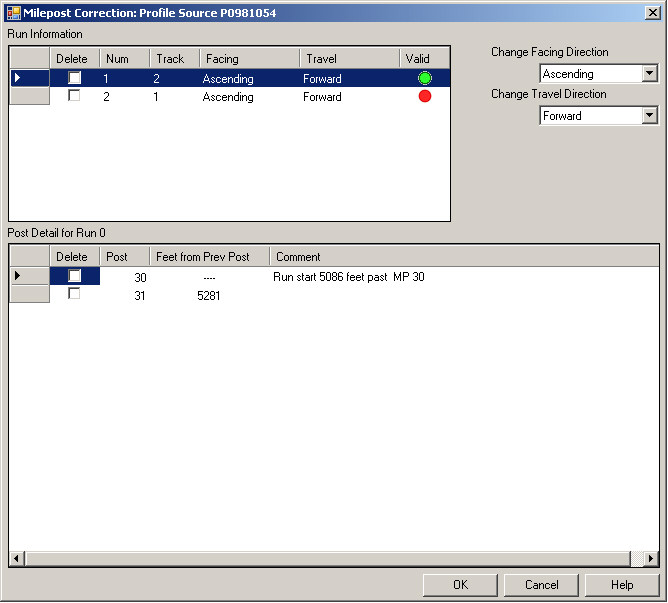Click the red Valid indicator for run 2
The image size is (668, 603).
tap(425, 96)
